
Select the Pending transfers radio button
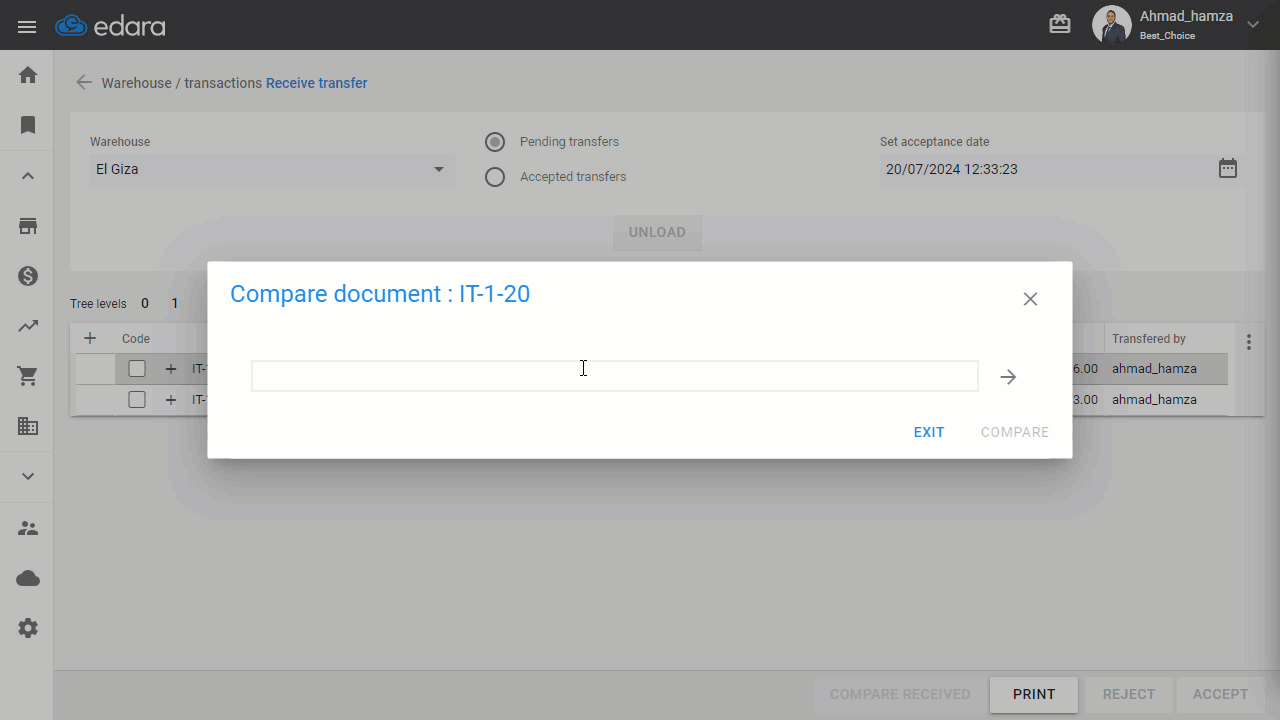tap(495, 142)
